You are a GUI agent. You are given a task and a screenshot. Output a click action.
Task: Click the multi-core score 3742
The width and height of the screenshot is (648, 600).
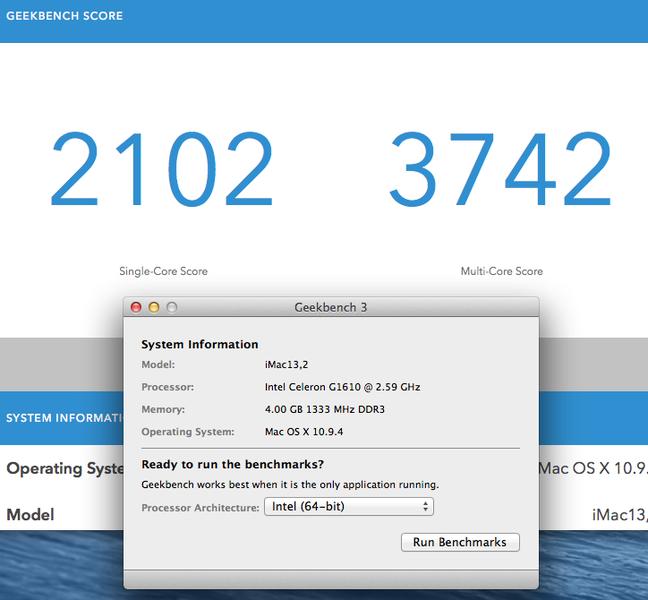(x=500, y=169)
